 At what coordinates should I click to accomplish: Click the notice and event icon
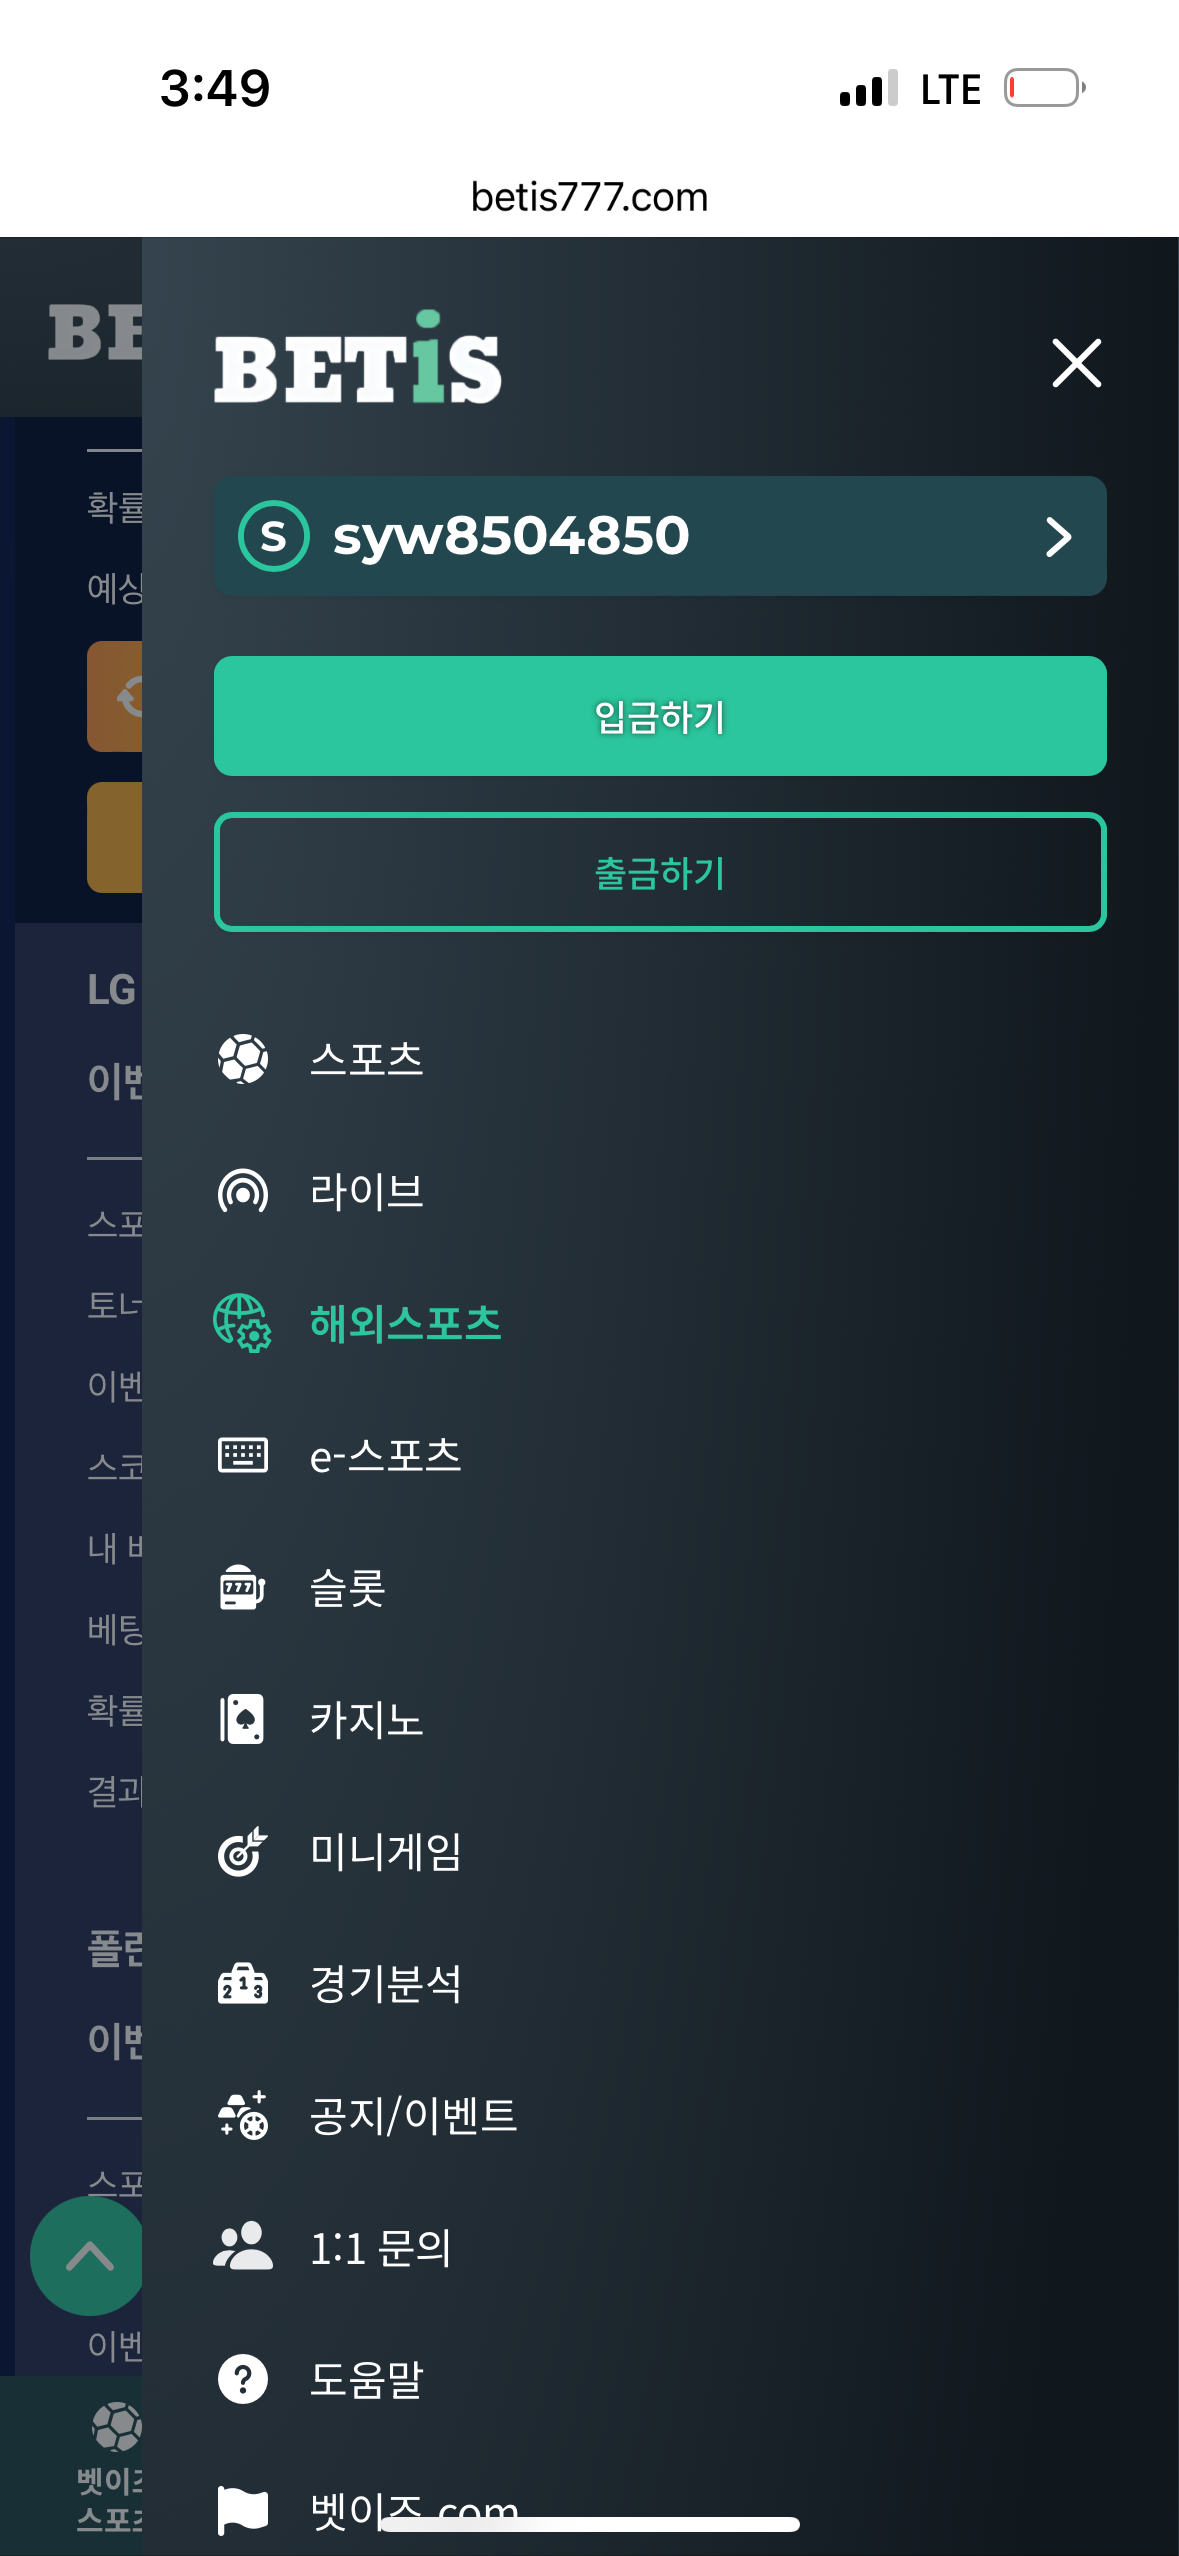(243, 2115)
